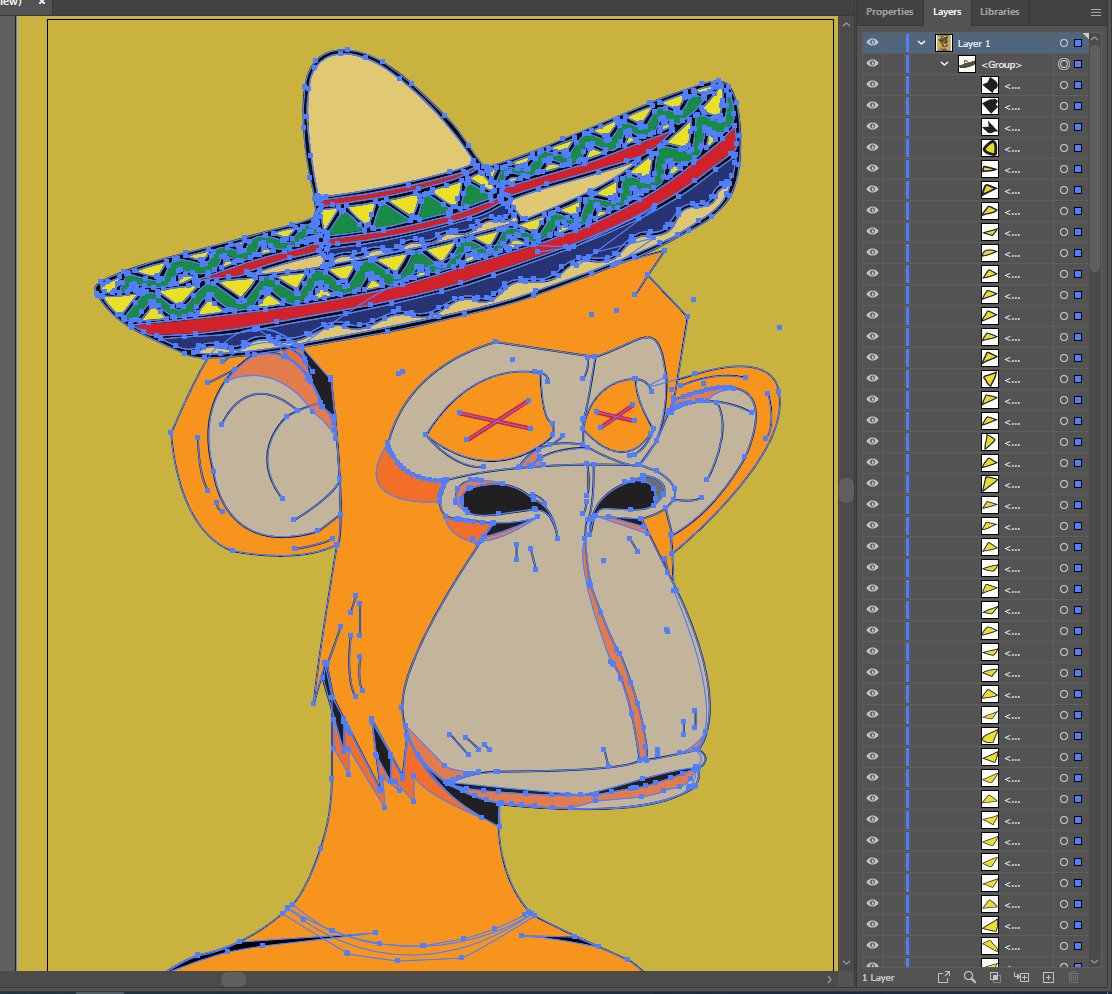Click the Layer 1 thumbnail
Image resolution: width=1112 pixels, height=994 pixels.
(943, 43)
